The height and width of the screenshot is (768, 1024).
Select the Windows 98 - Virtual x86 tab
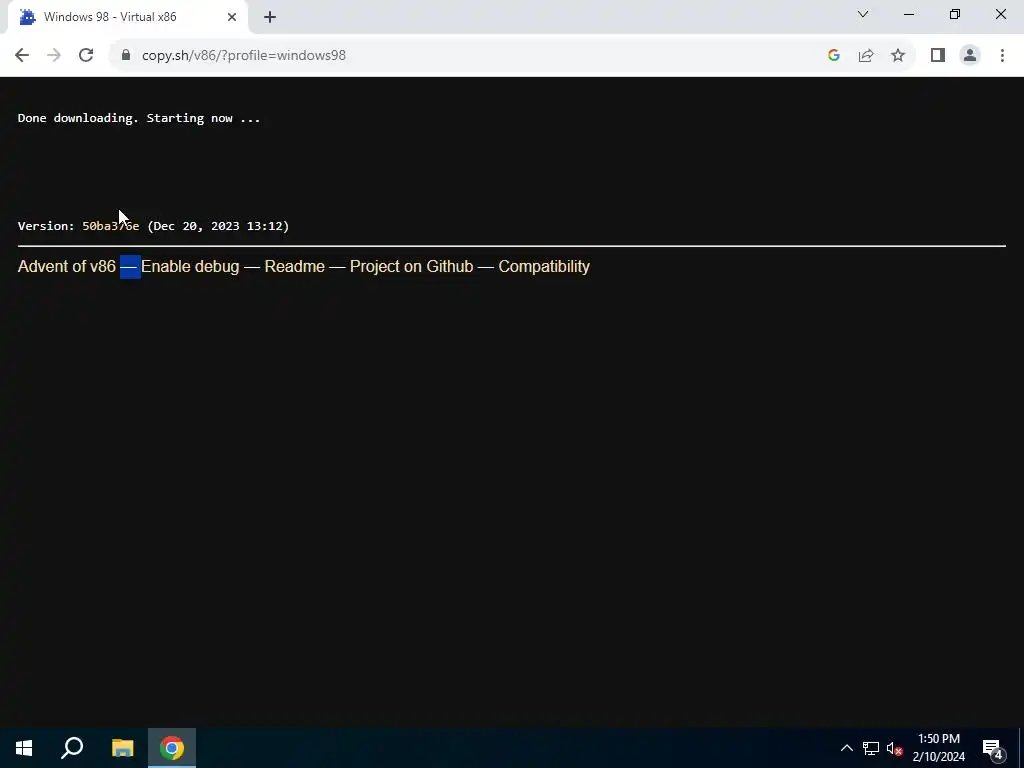127,17
